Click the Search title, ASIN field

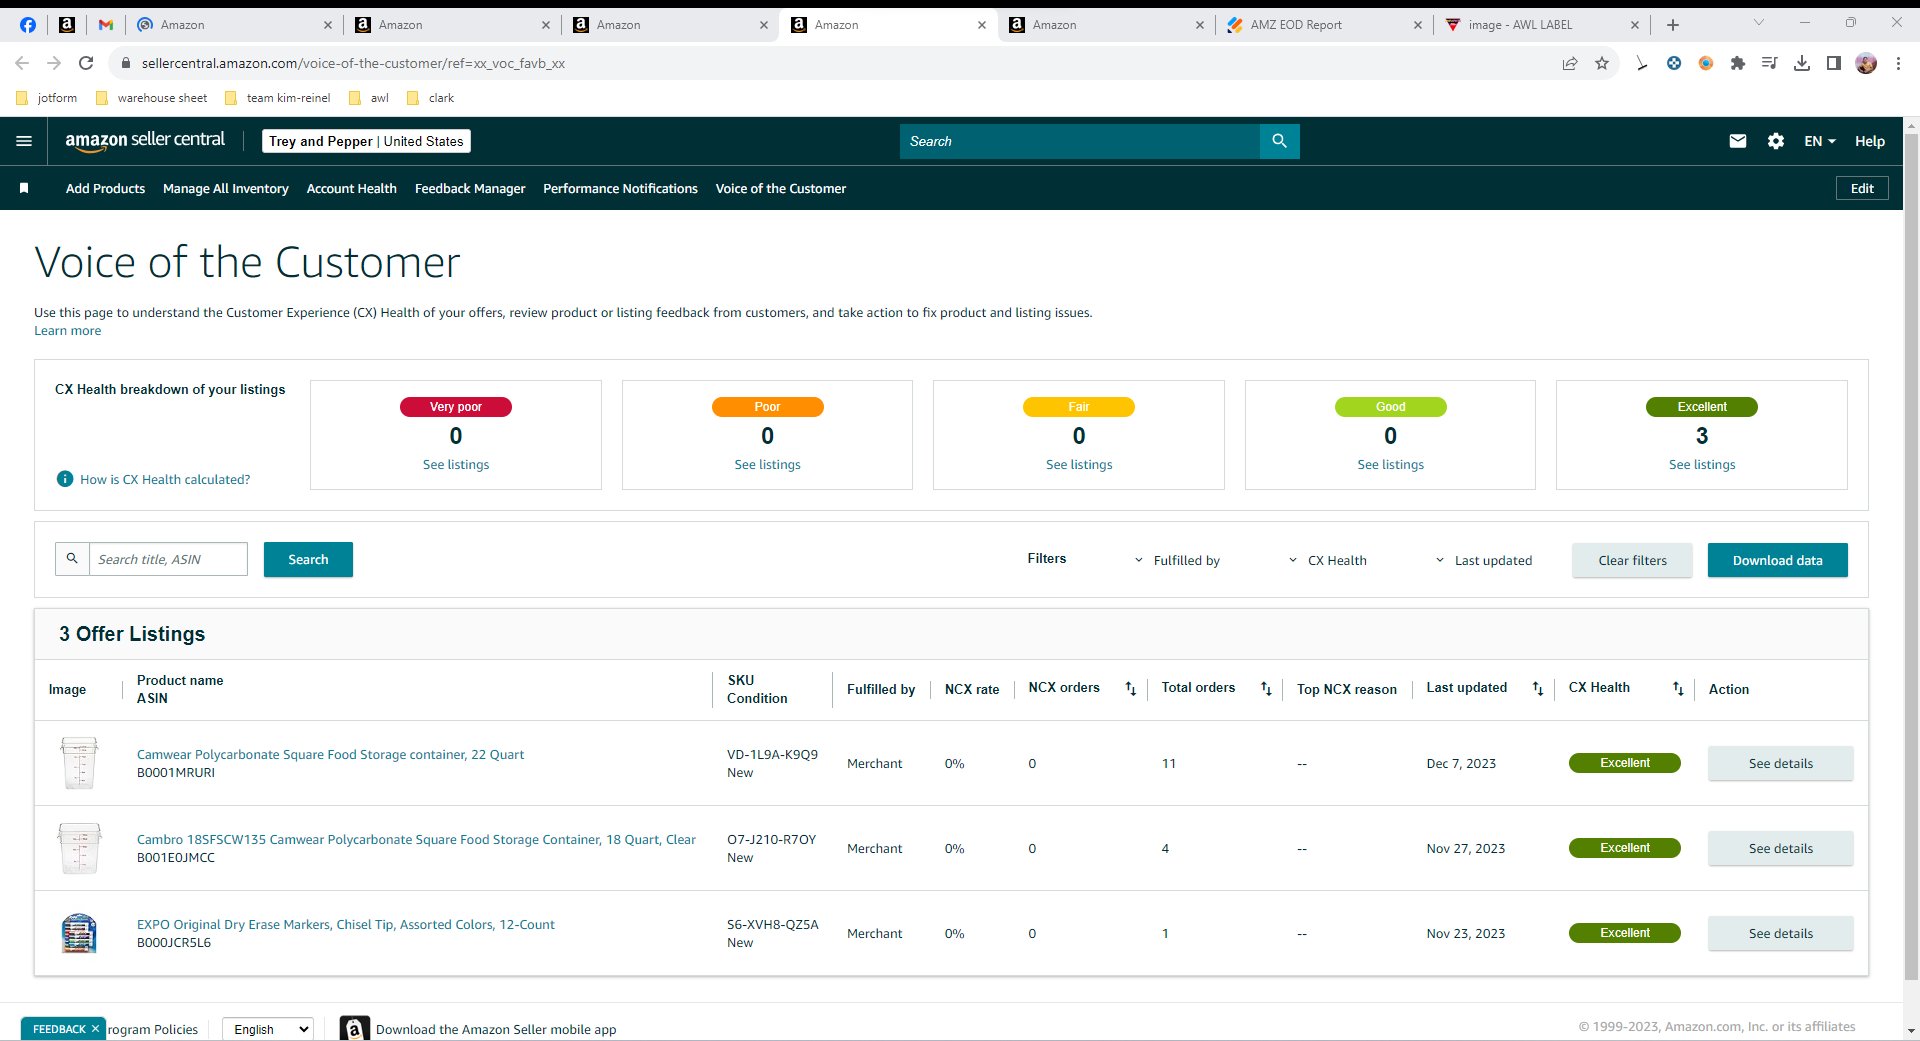[x=168, y=559]
